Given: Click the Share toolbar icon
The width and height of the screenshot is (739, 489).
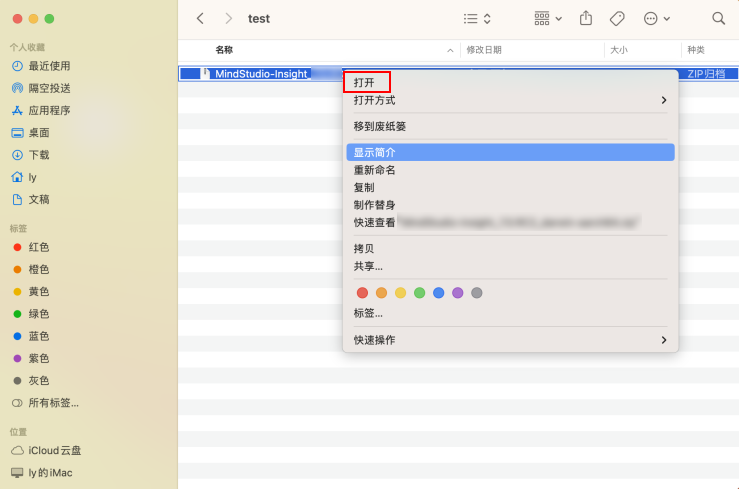Looking at the screenshot, I should [x=586, y=18].
